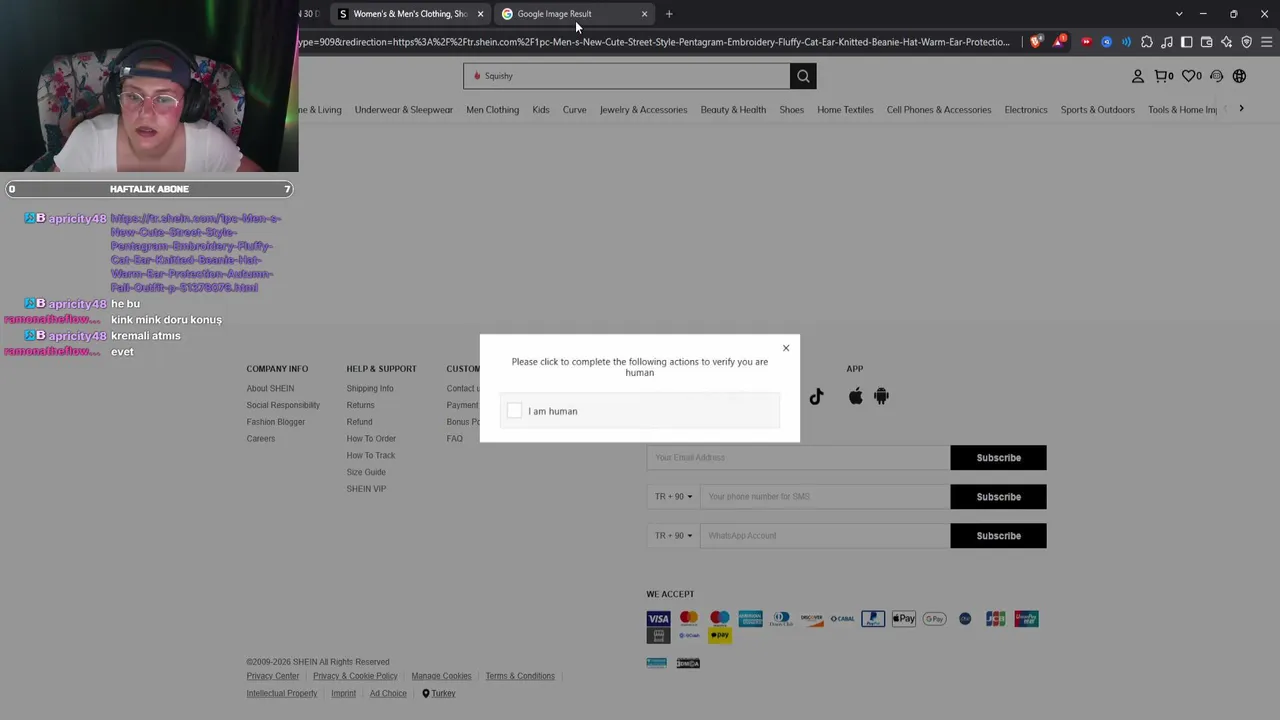1280x720 pixels.
Task: Expand the tab search chevron in title bar
Action: pyautogui.click(x=1179, y=14)
